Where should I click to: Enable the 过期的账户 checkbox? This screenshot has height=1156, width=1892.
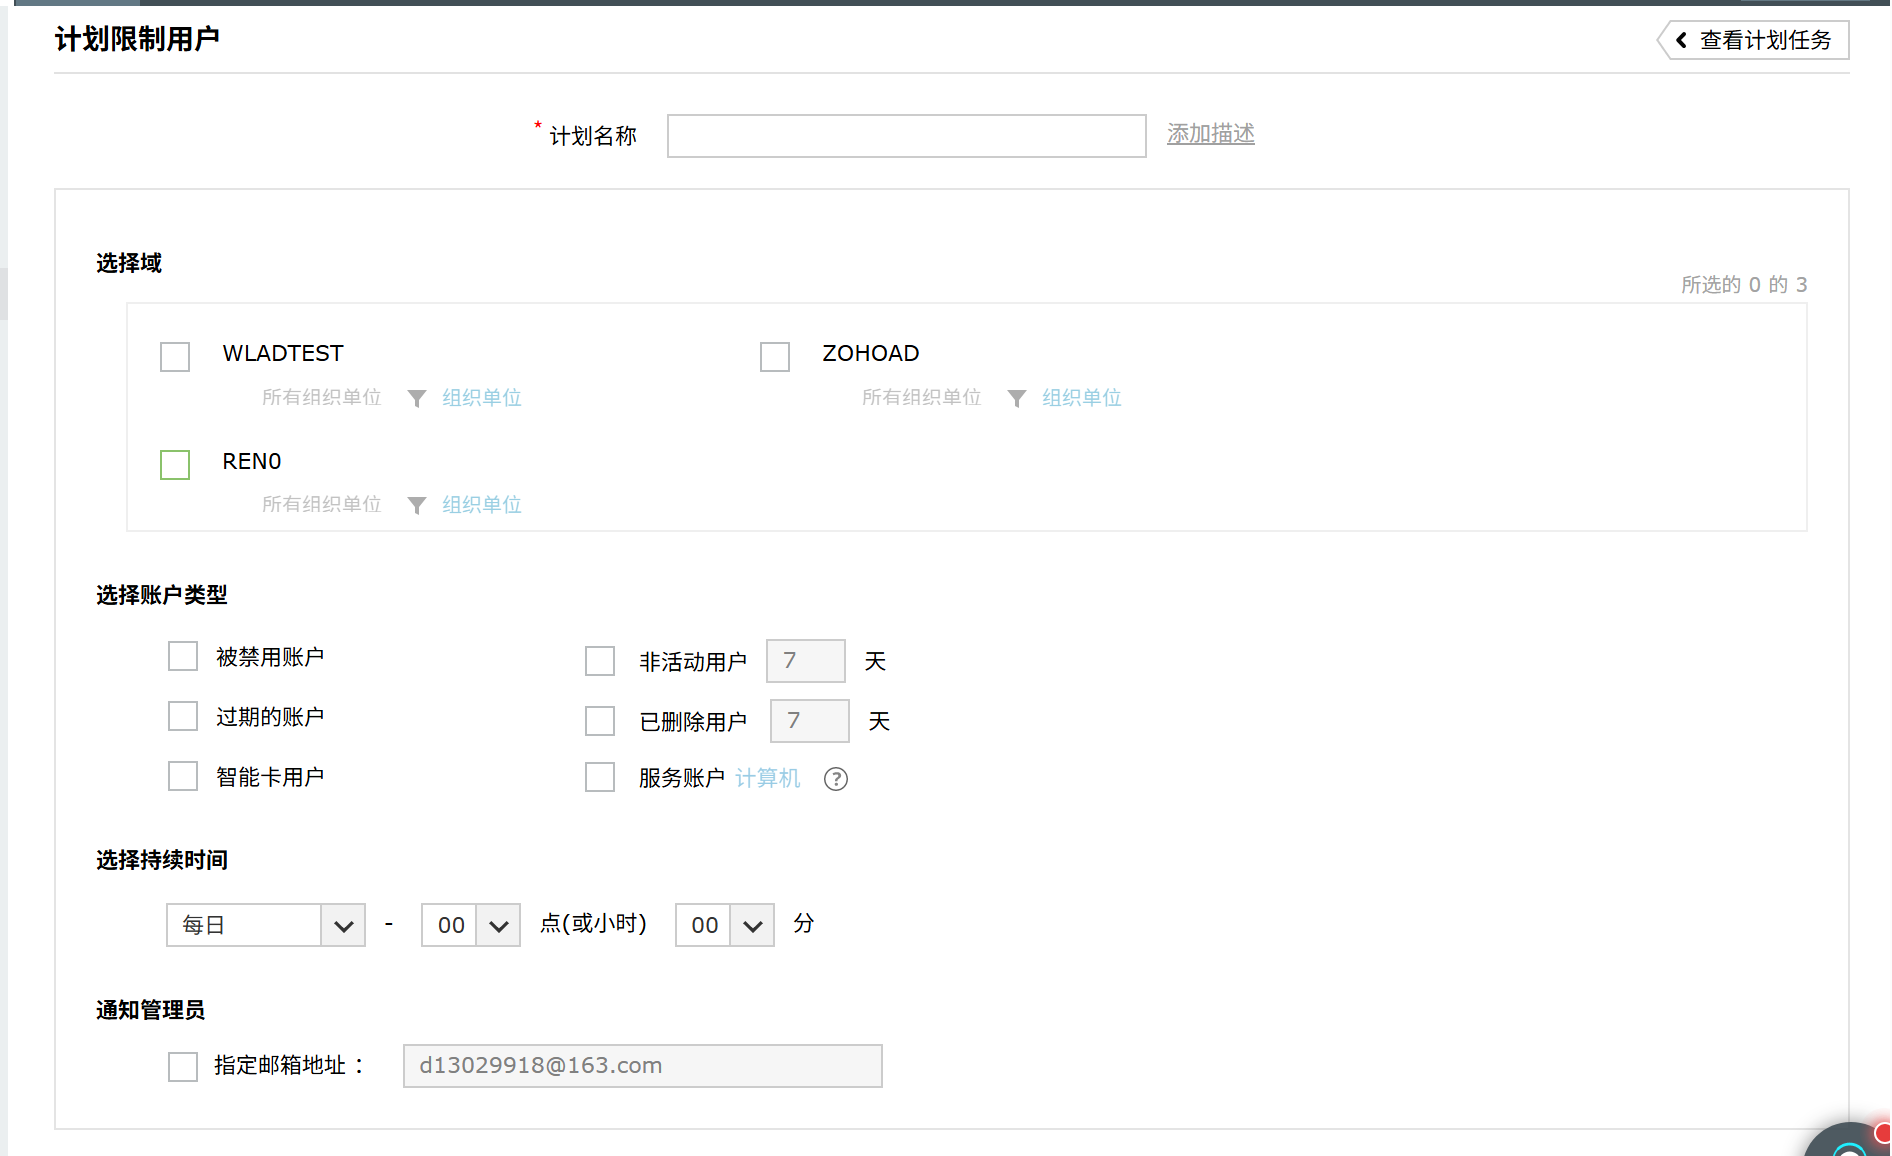[x=183, y=716]
